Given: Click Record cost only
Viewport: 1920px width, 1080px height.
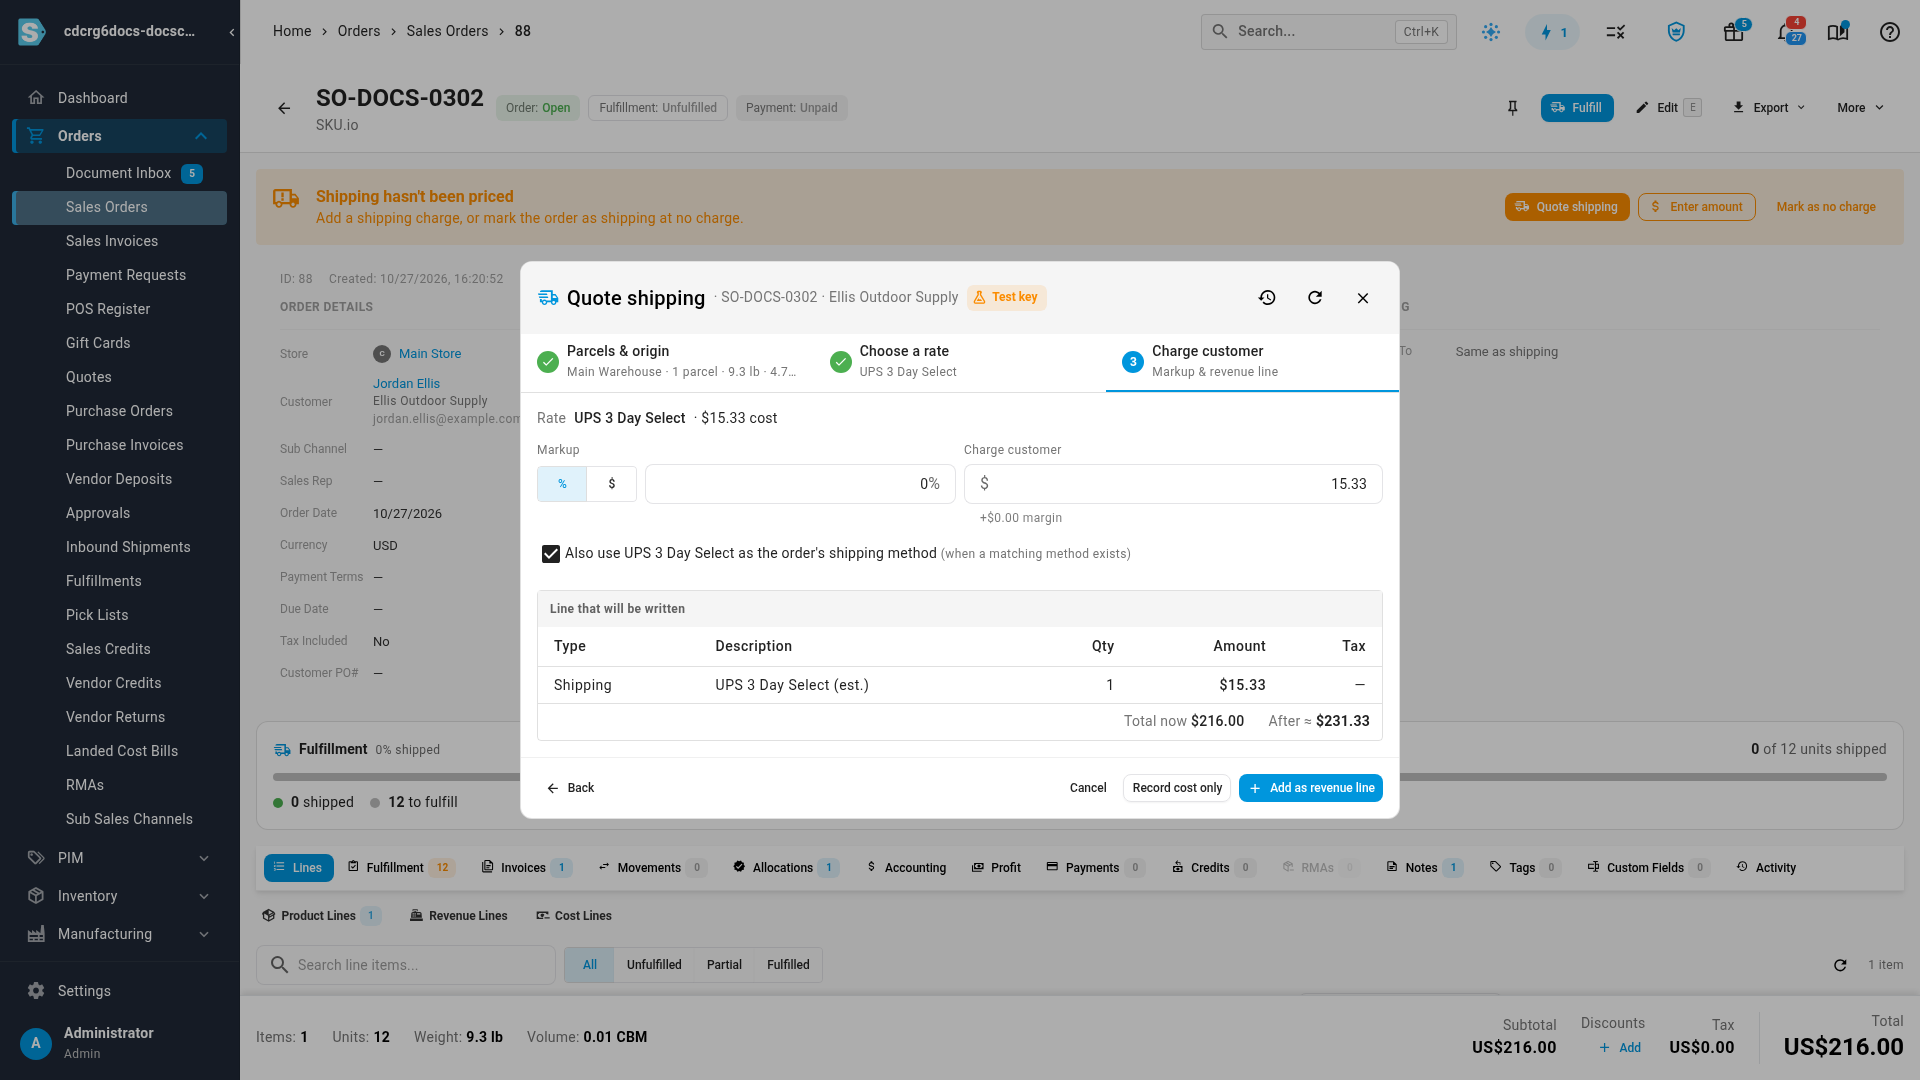Looking at the screenshot, I should (1177, 788).
